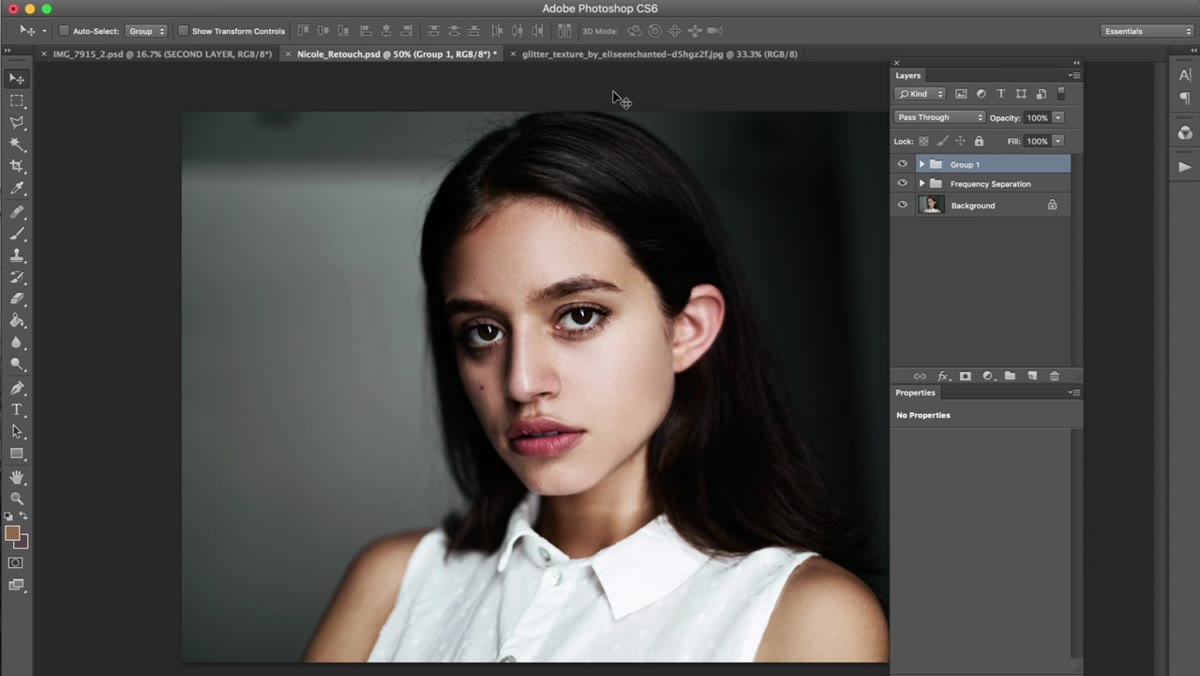
Task: Select the History Brush tool
Action: (x=17, y=277)
